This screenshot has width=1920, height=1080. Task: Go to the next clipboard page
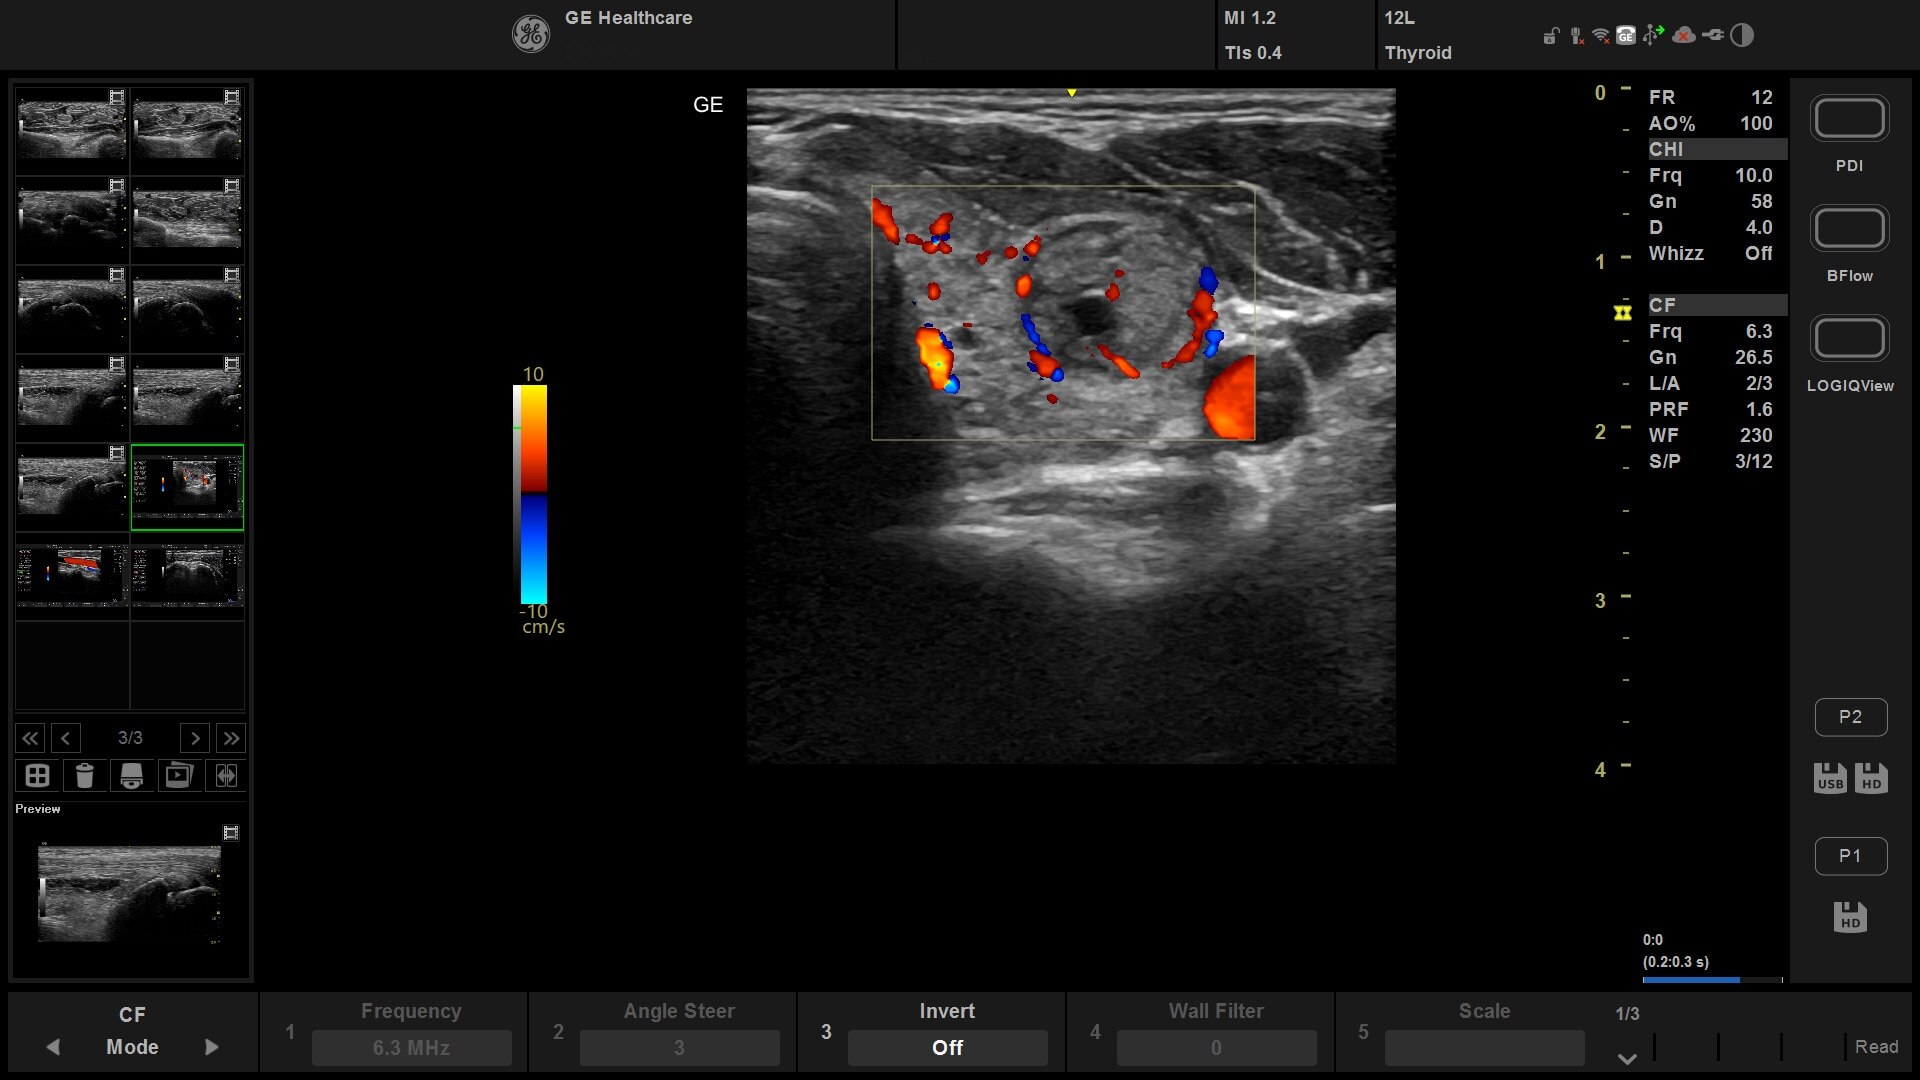(x=195, y=738)
